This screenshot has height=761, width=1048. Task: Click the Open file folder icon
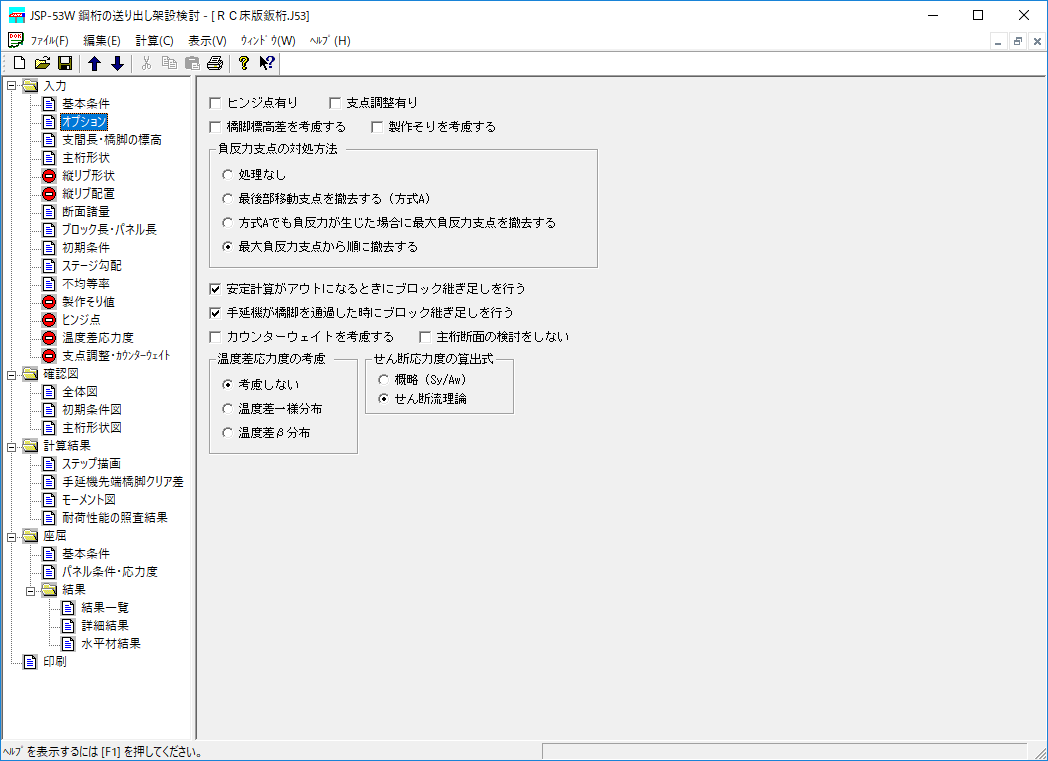42,64
